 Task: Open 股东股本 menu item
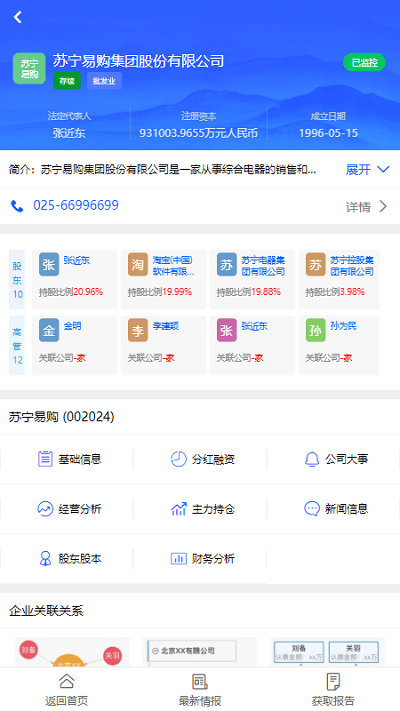click(67, 559)
